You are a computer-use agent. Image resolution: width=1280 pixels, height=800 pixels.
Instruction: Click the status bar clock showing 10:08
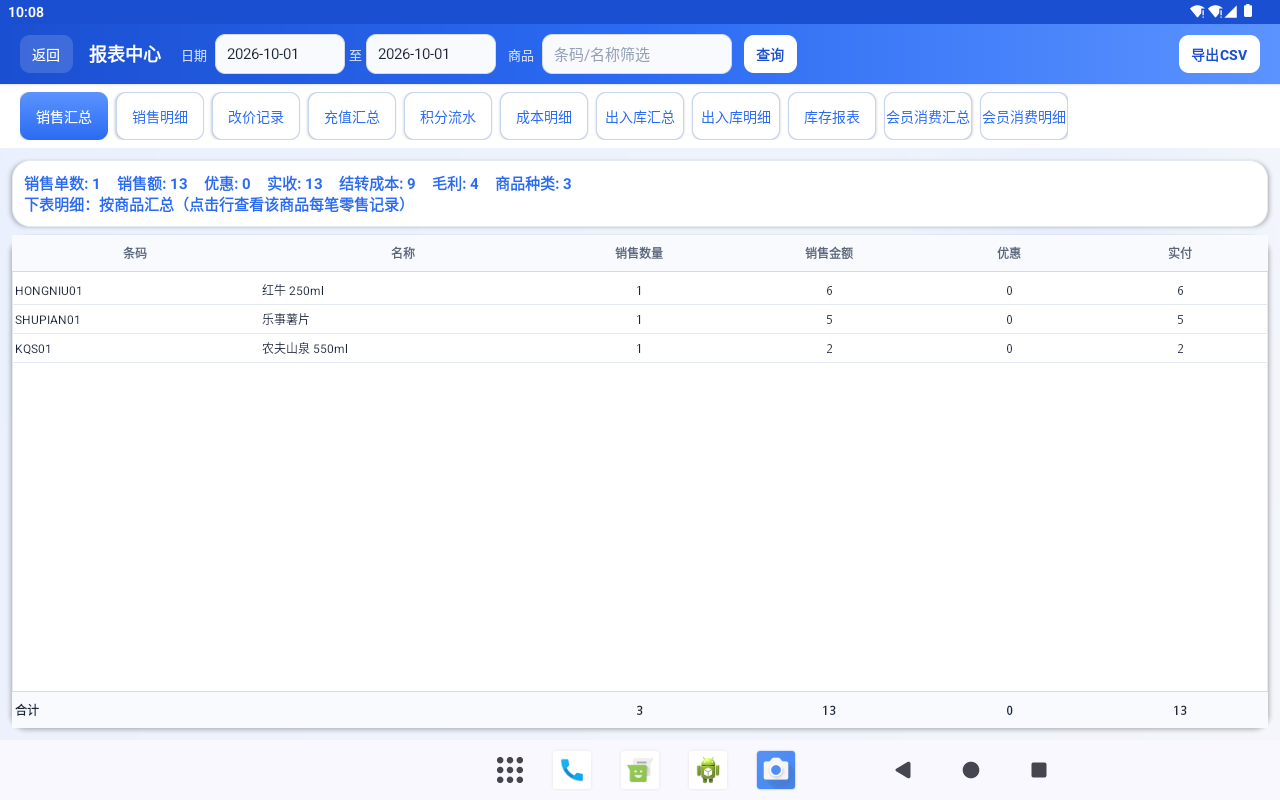coord(26,12)
